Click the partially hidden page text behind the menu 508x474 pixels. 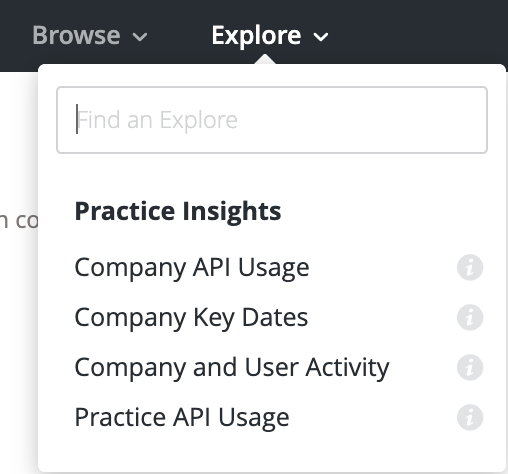click(19, 220)
